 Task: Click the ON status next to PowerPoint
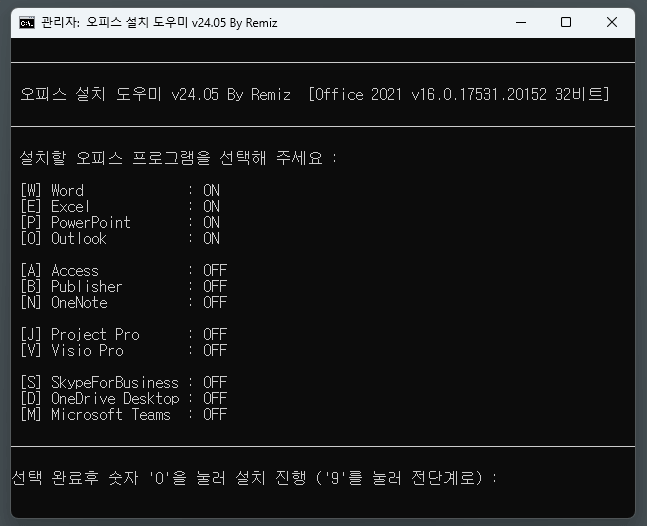tap(211, 222)
